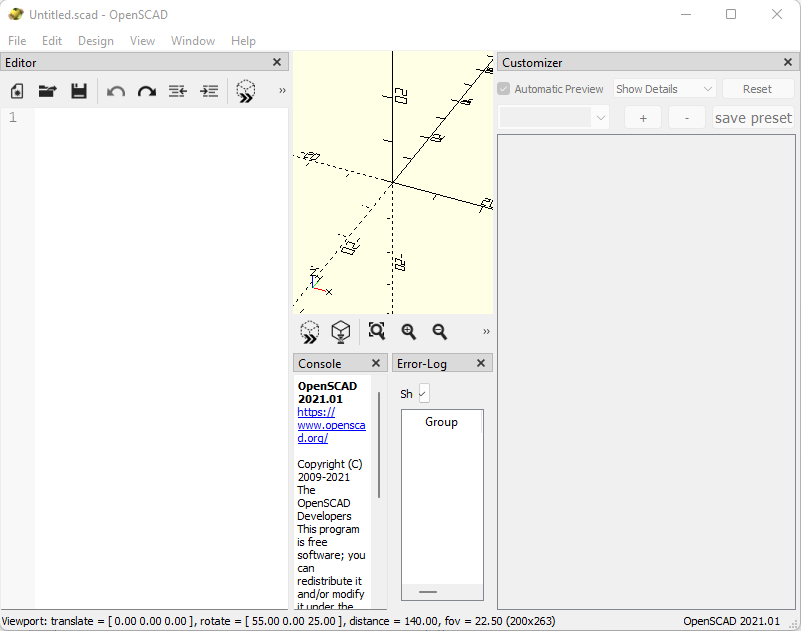The height and width of the screenshot is (631, 801).
Task: Zoom out of the 3D viewport
Action: pos(439,331)
